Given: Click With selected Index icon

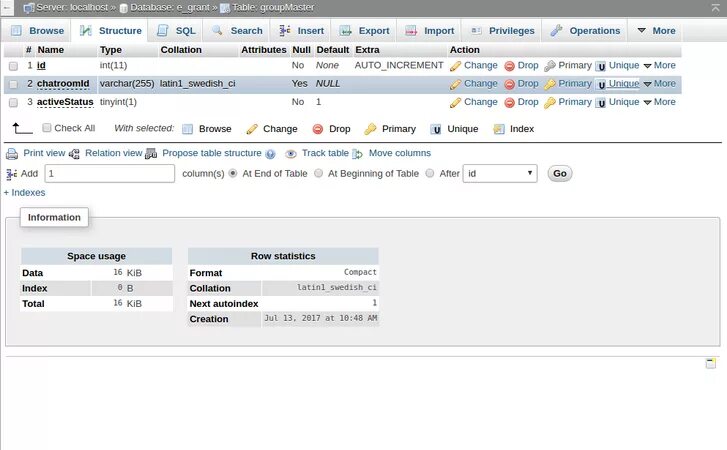Looking at the screenshot, I should (499, 129).
